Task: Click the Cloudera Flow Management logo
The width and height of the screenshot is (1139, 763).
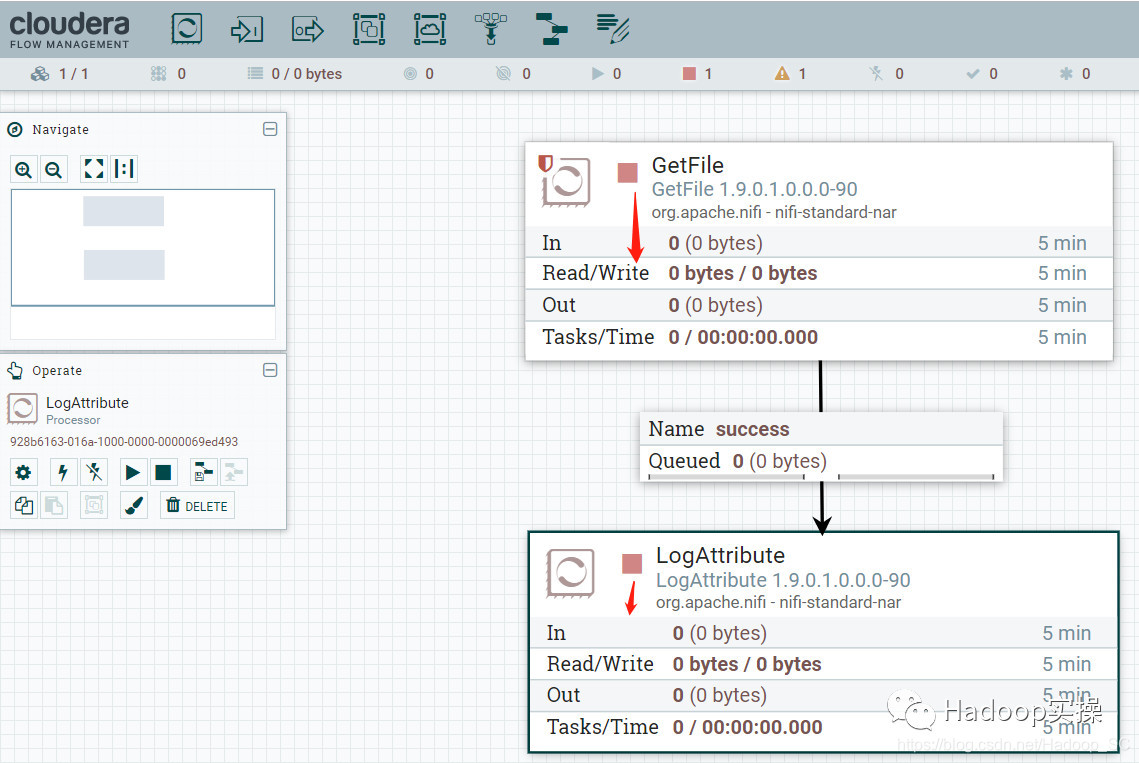Action: (69, 29)
